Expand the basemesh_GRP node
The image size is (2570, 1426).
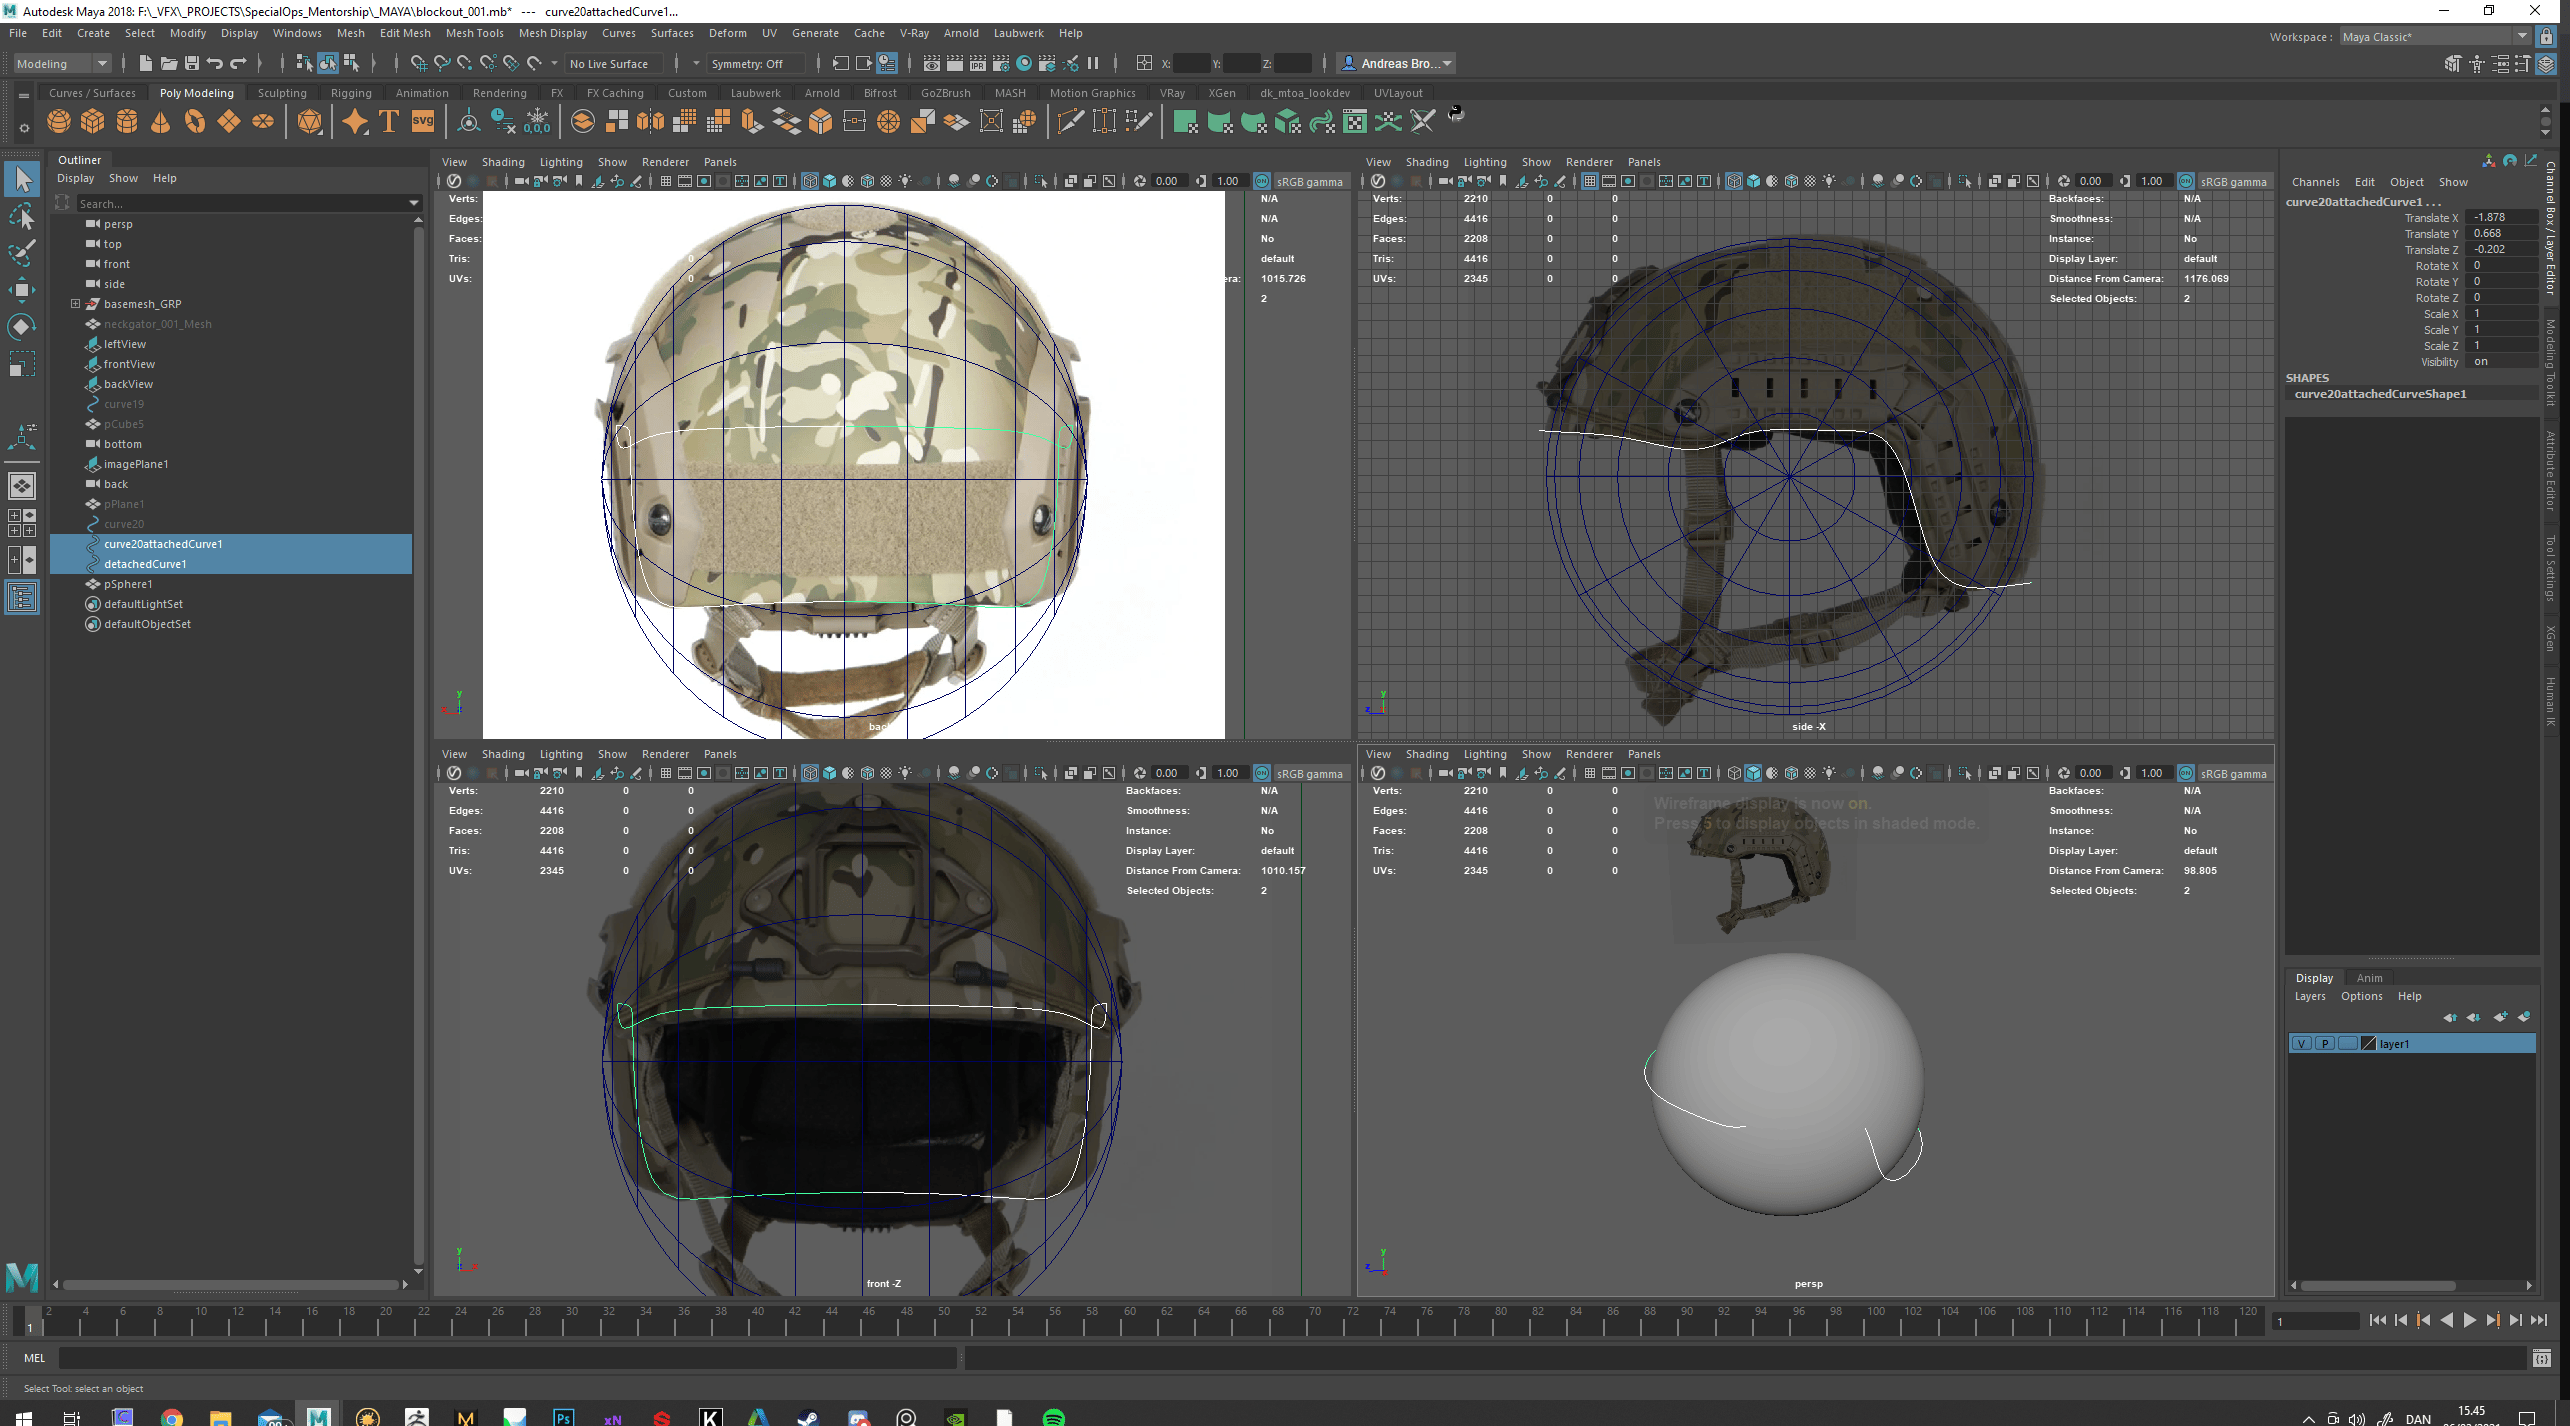(x=75, y=304)
